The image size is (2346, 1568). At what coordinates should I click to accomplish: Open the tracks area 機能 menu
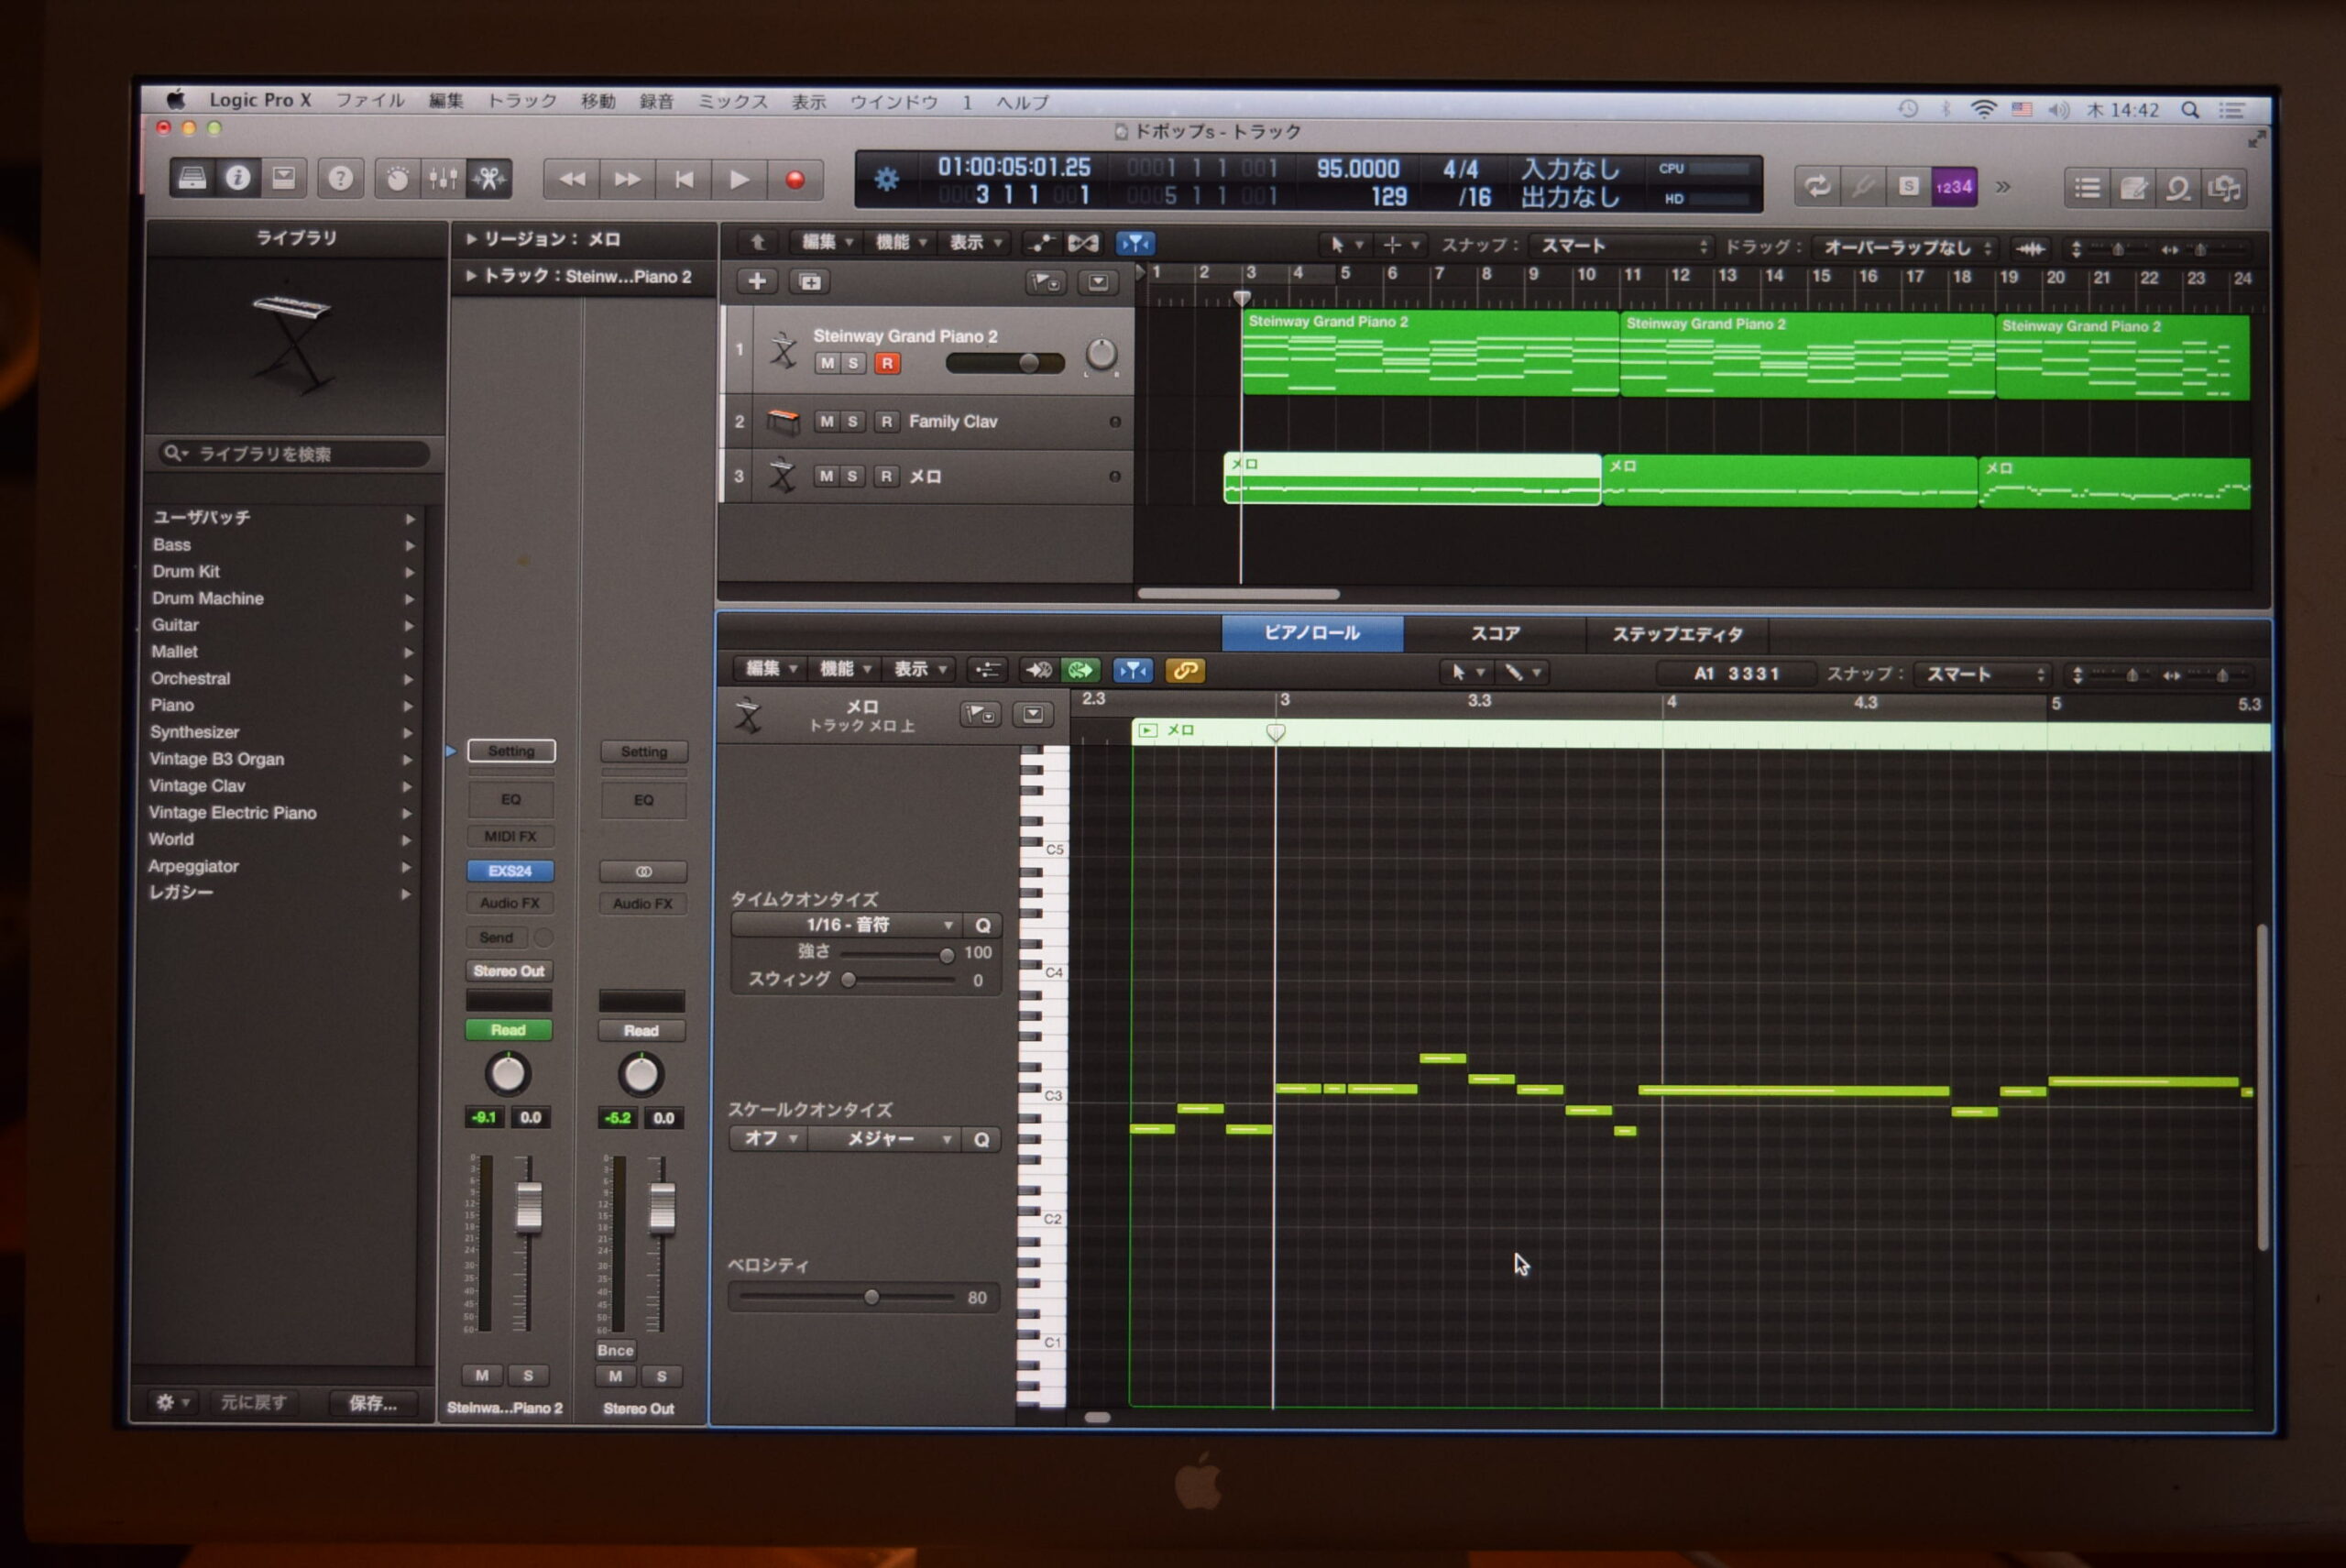[x=900, y=242]
